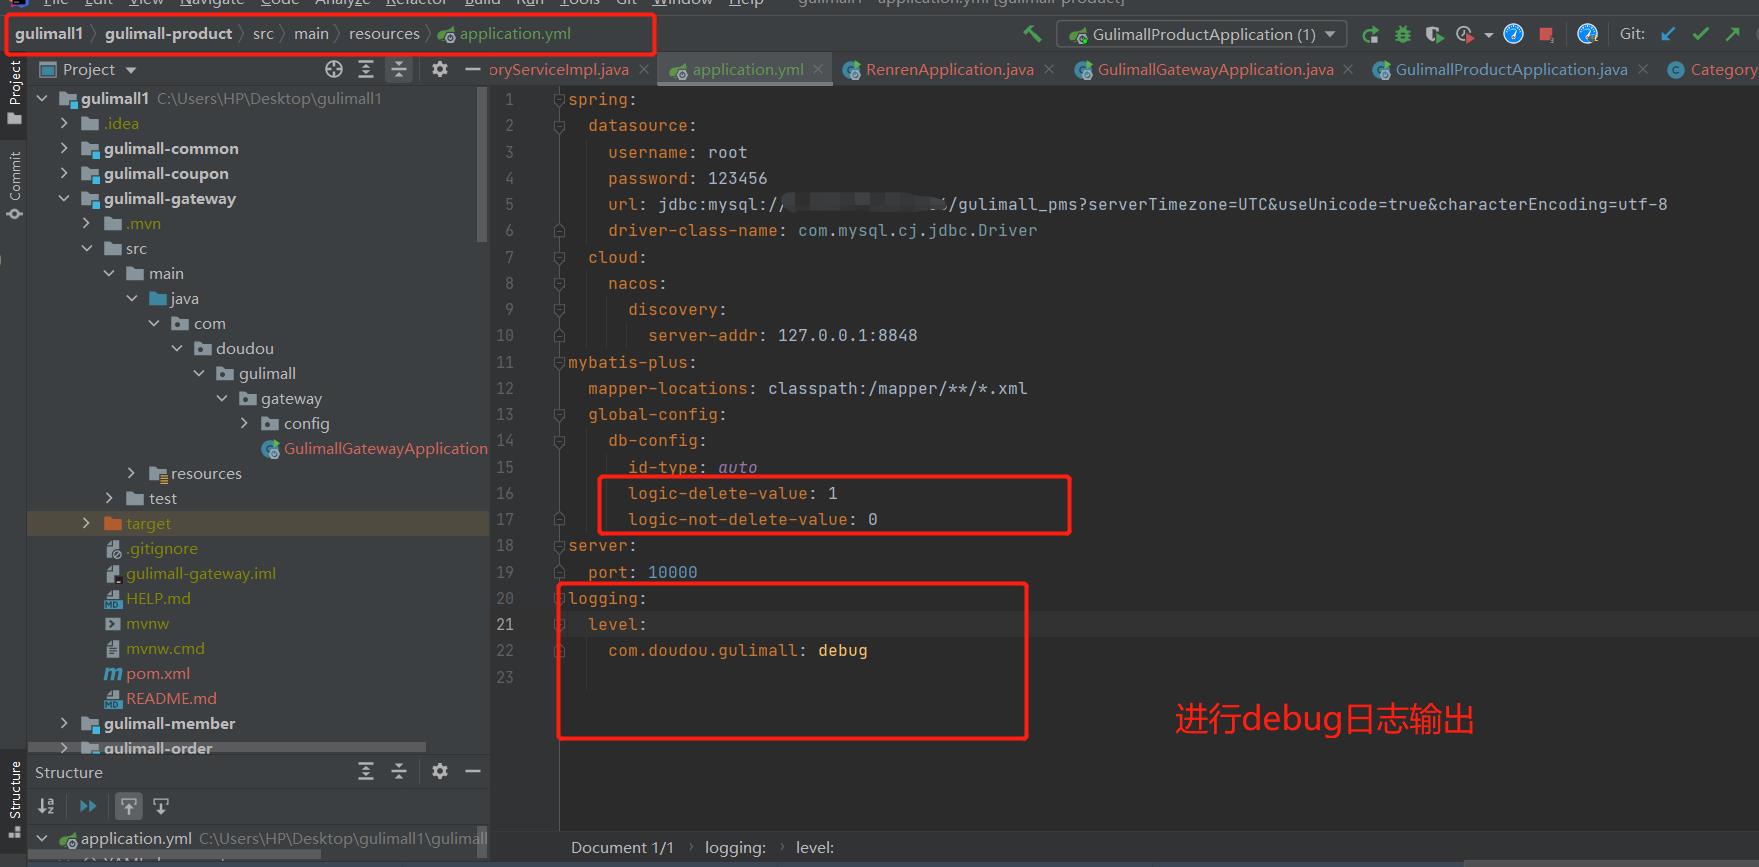Image resolution: width=1759 pixels, height=867 pixels.
Task: Click Run with Coverage shield icon
Action: [1434, 35]
